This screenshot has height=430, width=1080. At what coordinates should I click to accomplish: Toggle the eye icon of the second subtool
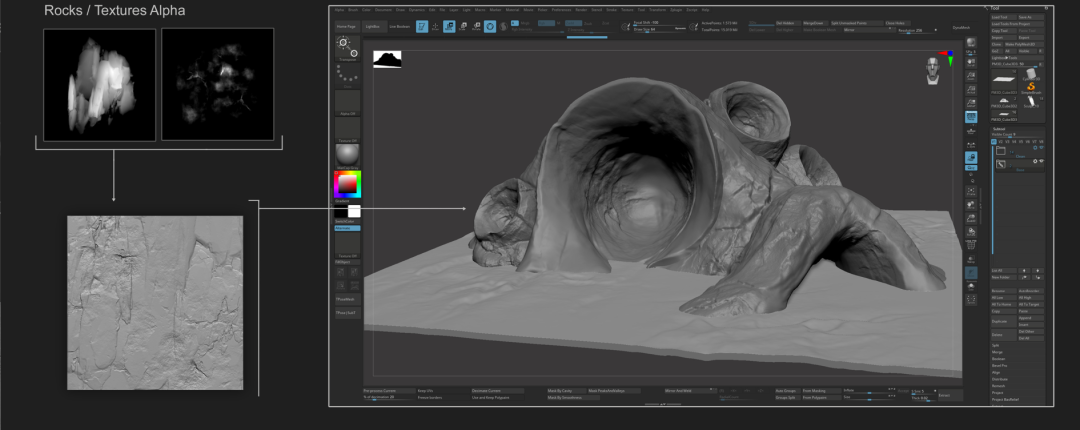(x=1041, y=161)
